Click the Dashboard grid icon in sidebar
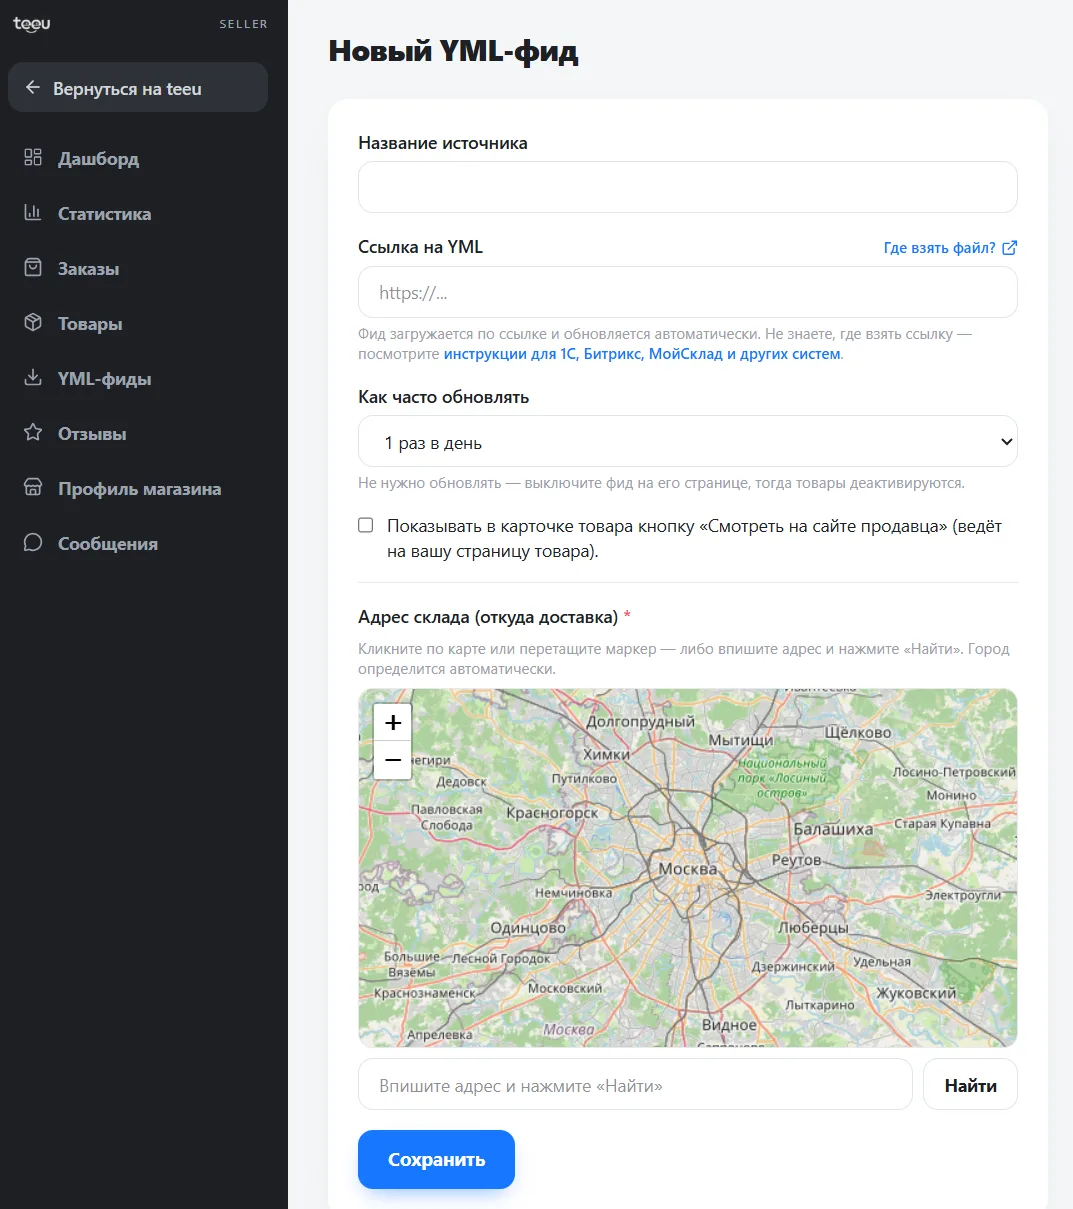Screen dimensions: 1073x1209 [33, 158]
